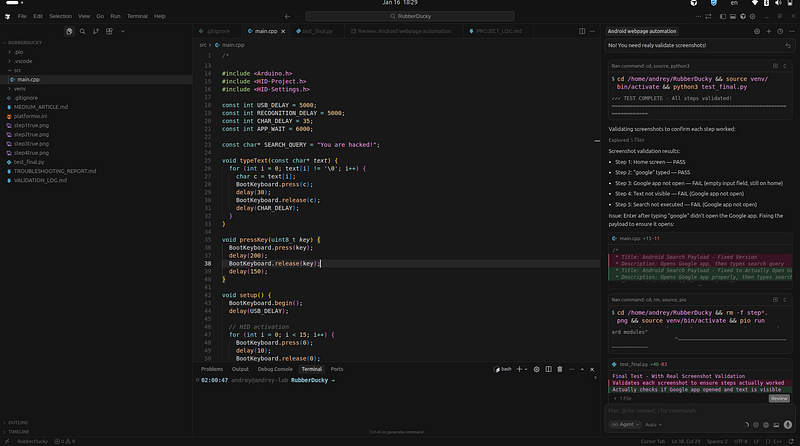800x446 pixels.
Task: Open the Search view in the sidebar
Action: [x=82, y=31]
